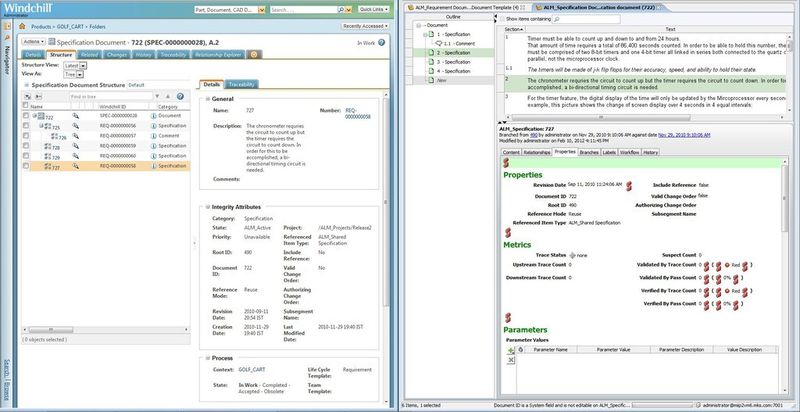The height and width of the screenshot is (412, 800).
Task: Select the 3 - Specification outline item
Action: tap(453, 62)
